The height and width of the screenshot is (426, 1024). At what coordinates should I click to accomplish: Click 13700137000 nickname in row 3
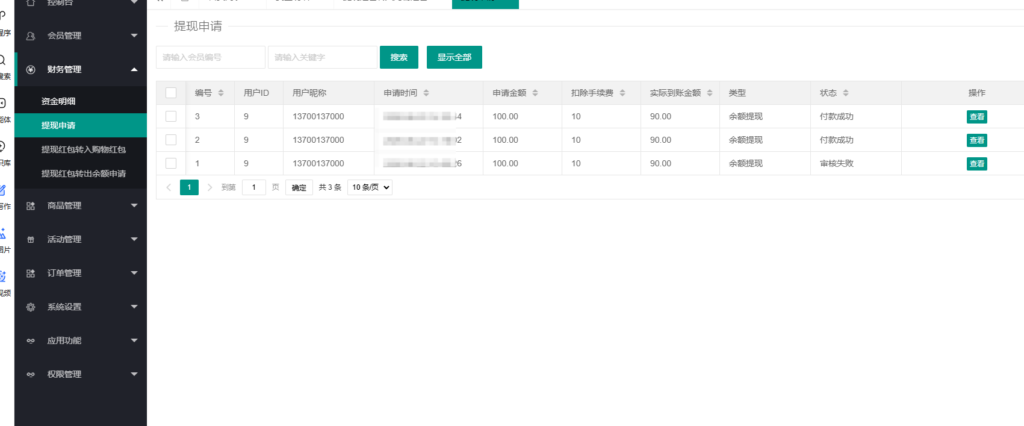318,116
